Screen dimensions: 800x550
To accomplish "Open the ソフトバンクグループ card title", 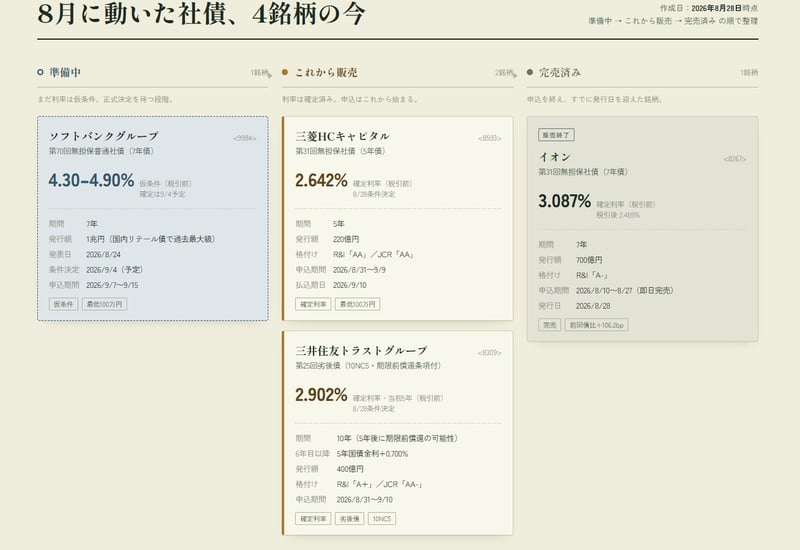I will coord(104,136).
